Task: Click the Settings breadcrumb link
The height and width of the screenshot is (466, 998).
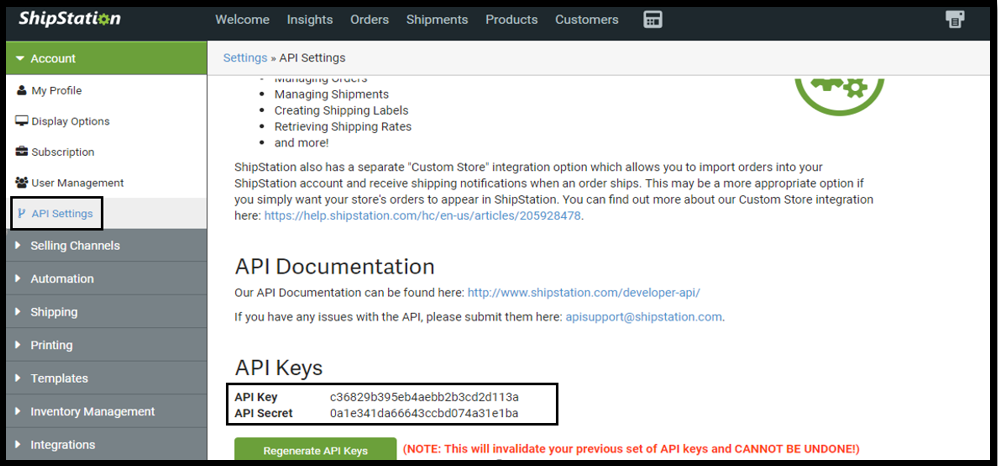Action: point(245,58)
